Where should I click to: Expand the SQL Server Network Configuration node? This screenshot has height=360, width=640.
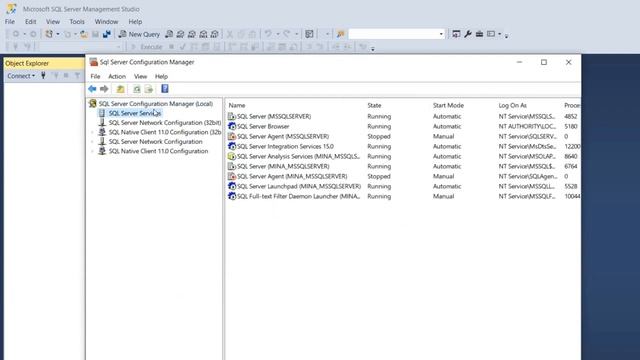92,142
